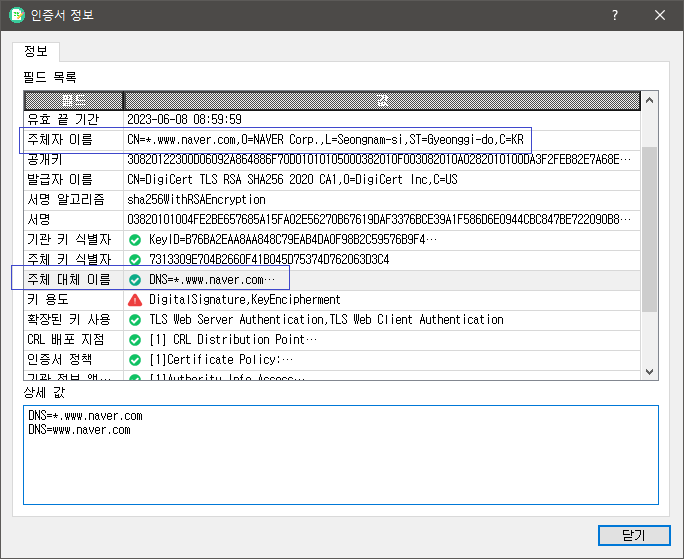
Task: Select the 키 용도 field name
Action: [48, 300]
